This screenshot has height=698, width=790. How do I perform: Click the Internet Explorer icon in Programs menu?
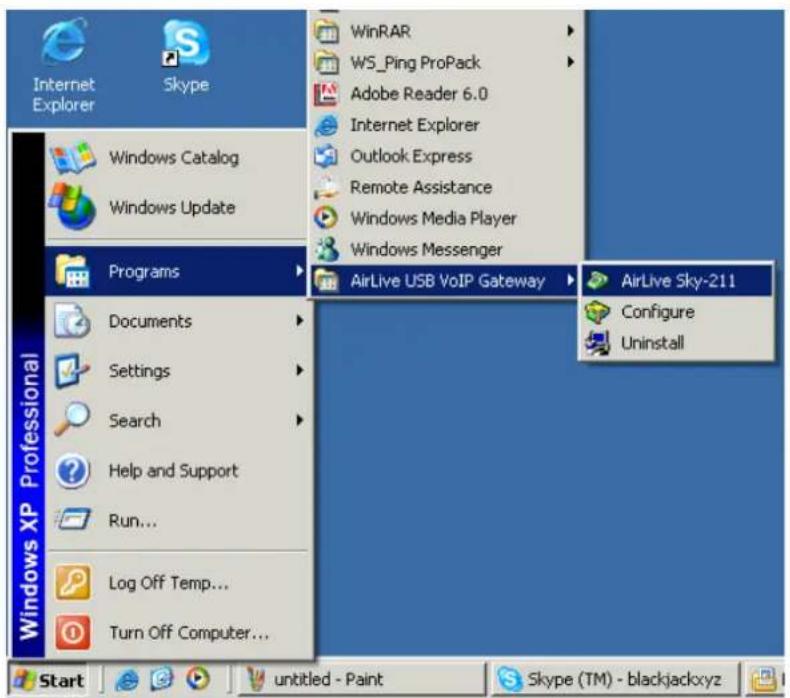pyautogui.click(x=326, y=125)
